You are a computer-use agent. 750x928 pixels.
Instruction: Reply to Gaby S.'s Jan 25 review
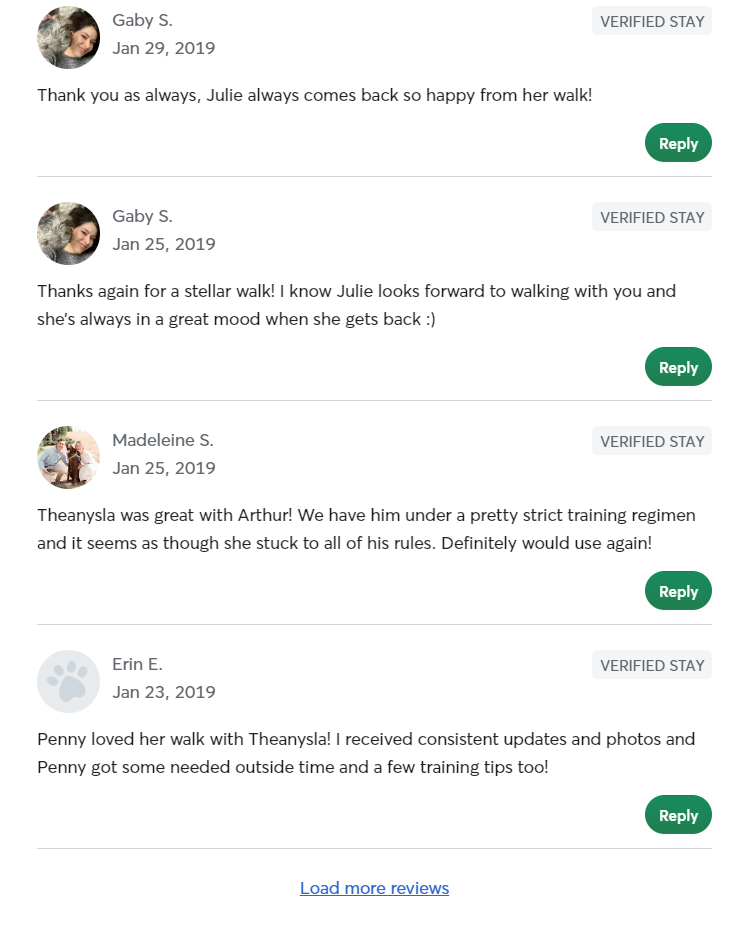[x=678, y=366]
